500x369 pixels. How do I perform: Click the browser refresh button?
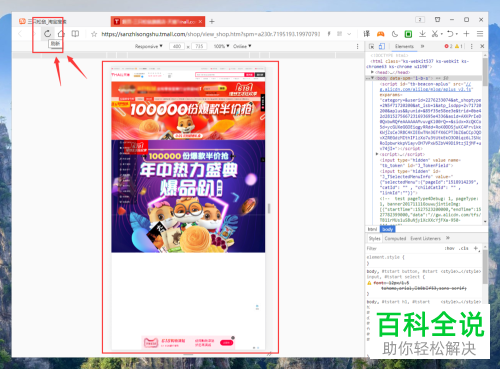click(x=48, y=34)
